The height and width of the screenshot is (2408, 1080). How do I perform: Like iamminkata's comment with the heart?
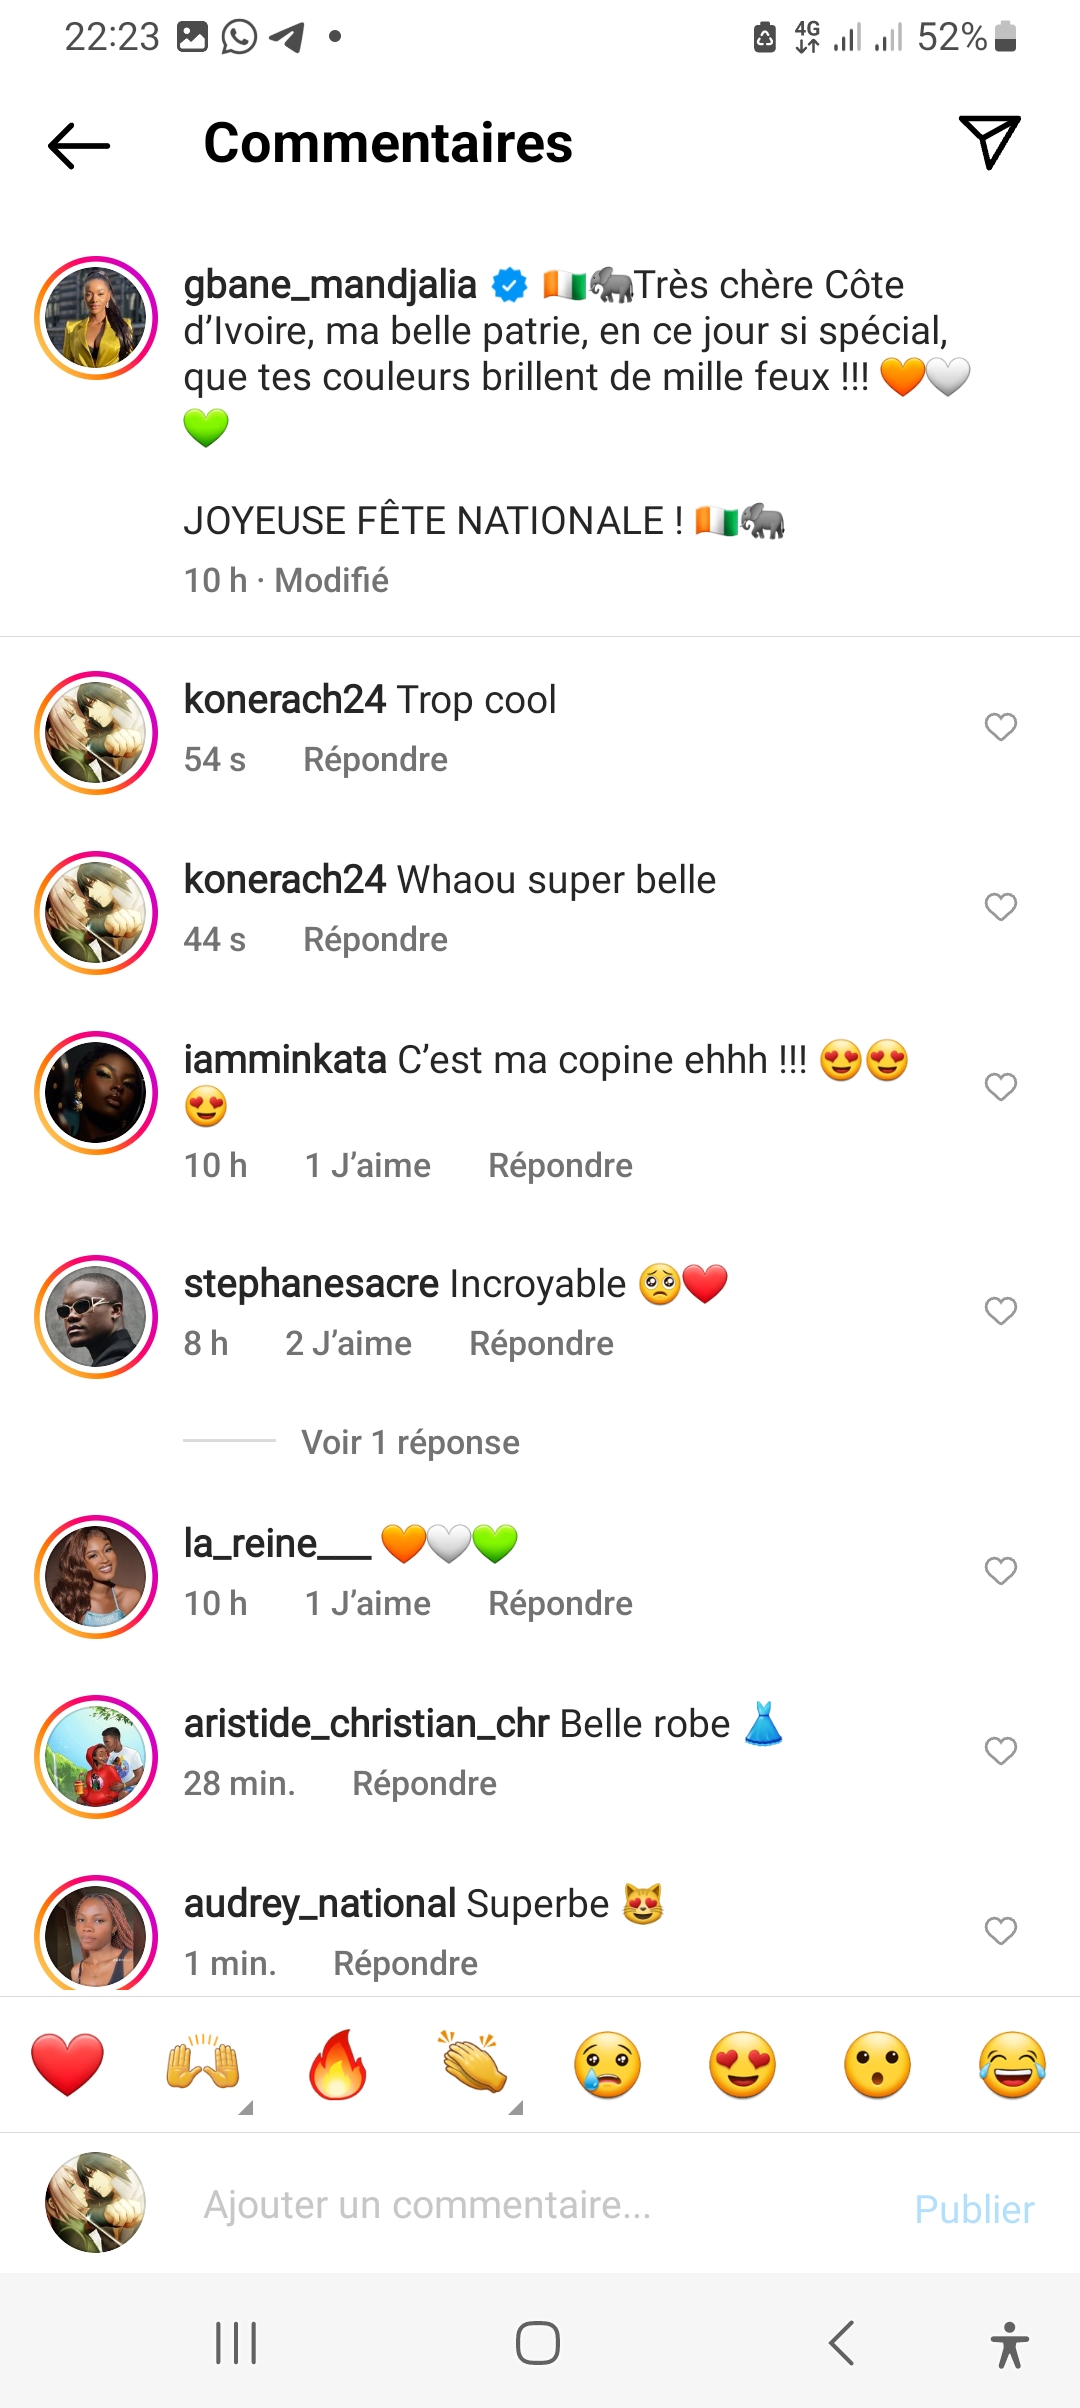click(x=1000, y=1087)
